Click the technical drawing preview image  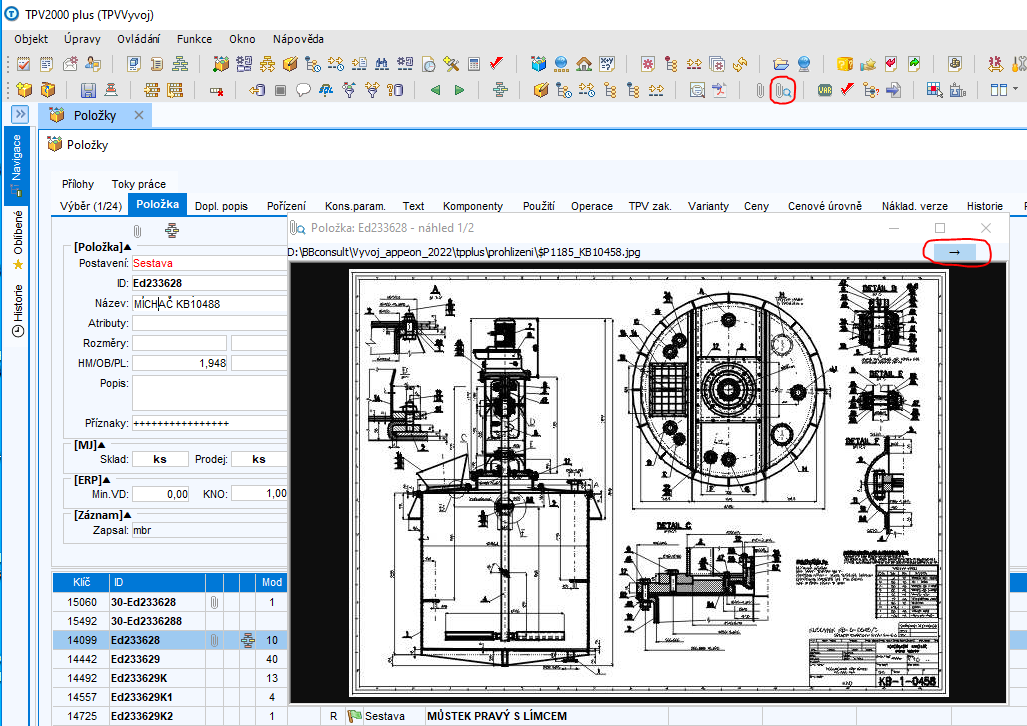[648, 483]
